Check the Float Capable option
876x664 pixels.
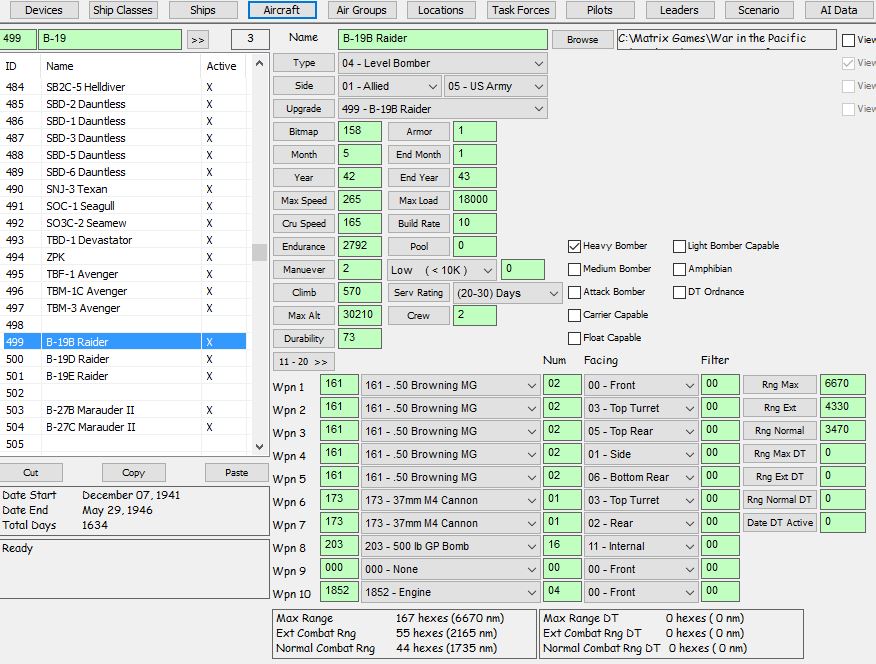[574, 338]
